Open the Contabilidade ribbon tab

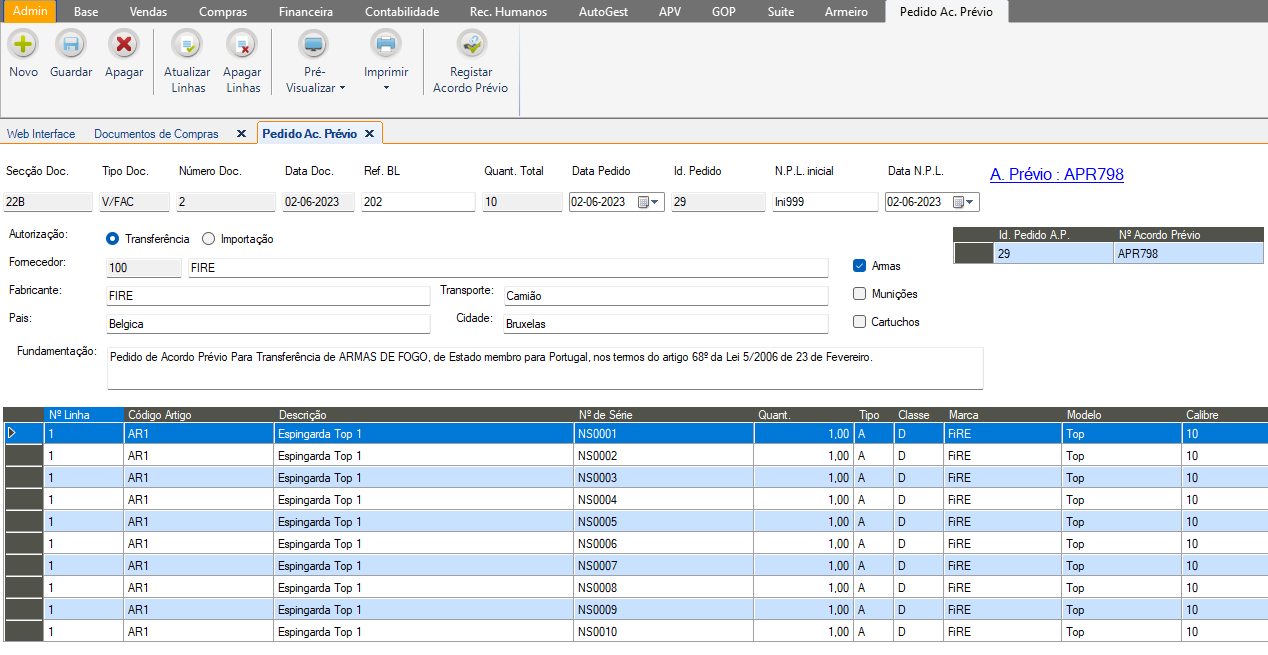point(402,12)
